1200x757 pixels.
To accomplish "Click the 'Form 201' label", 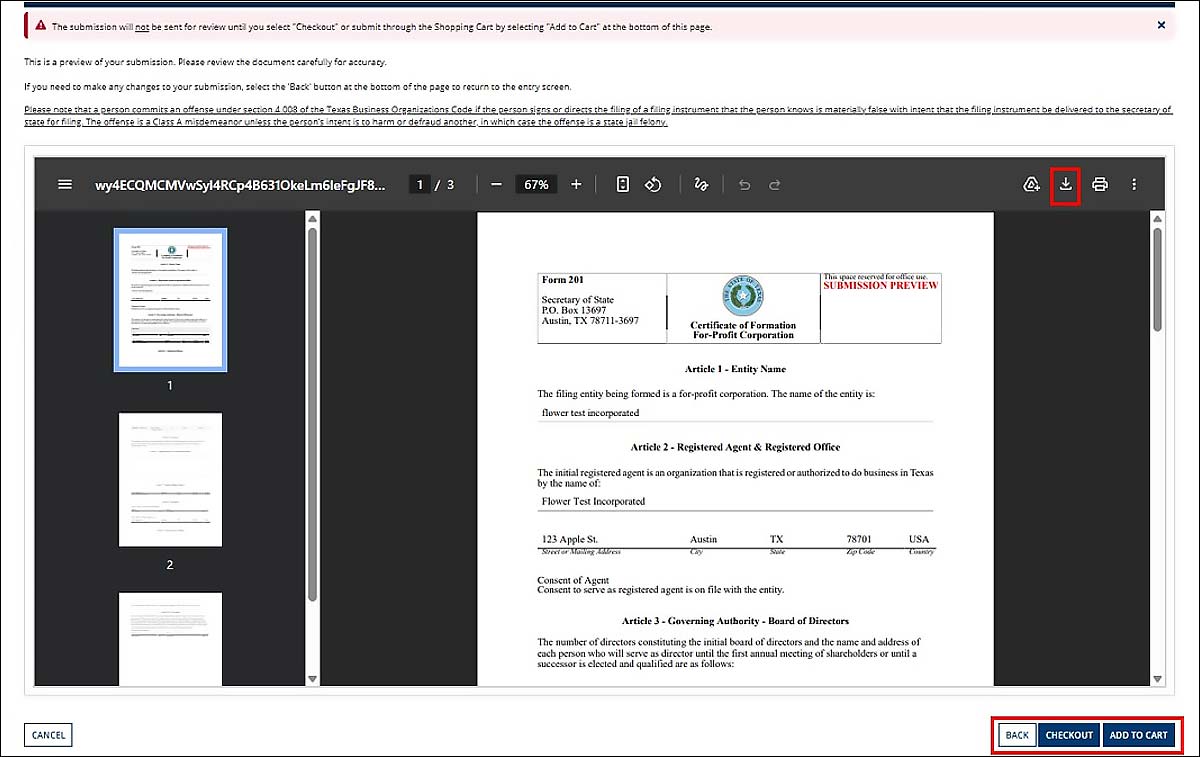I will pos(562,280).
